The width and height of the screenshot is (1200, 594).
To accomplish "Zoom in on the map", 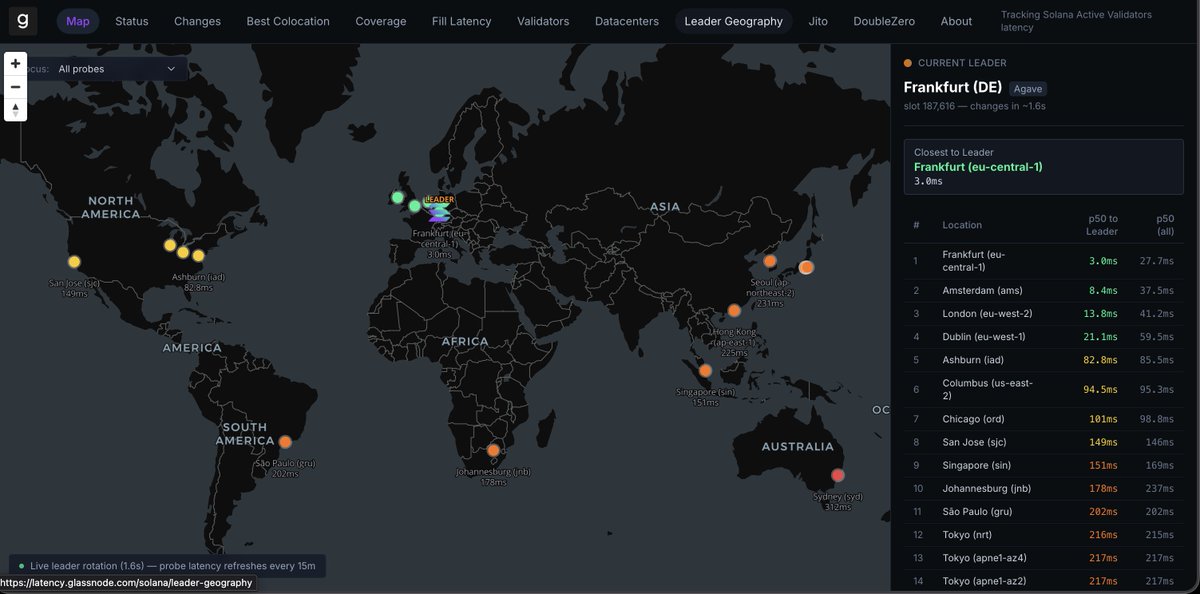I will pyautogui.click(x=16, y=63).
